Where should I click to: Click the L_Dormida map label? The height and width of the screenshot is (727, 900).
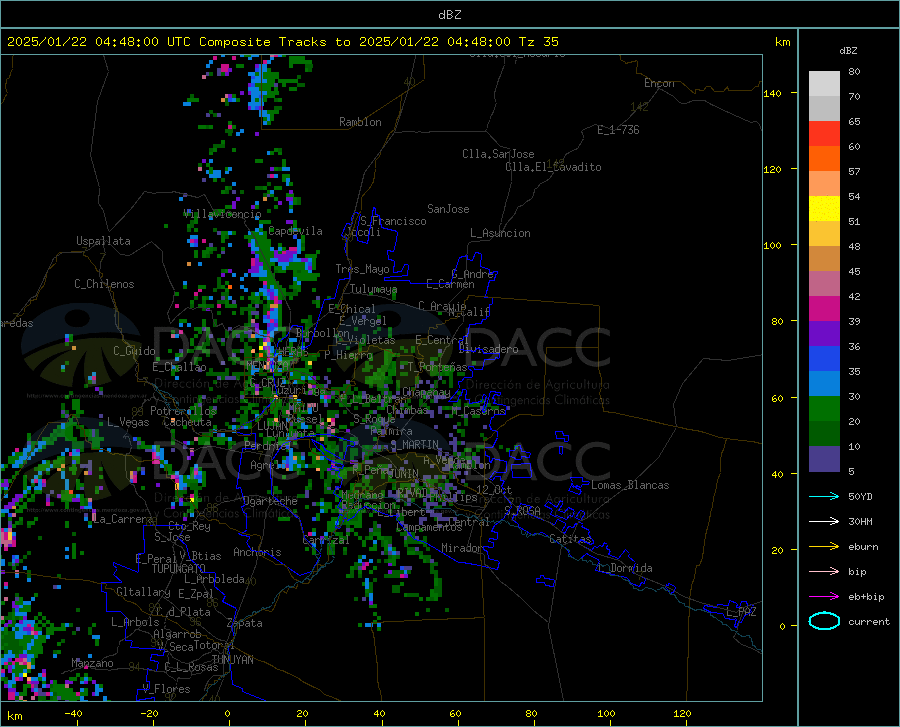[x=624, y=568]
